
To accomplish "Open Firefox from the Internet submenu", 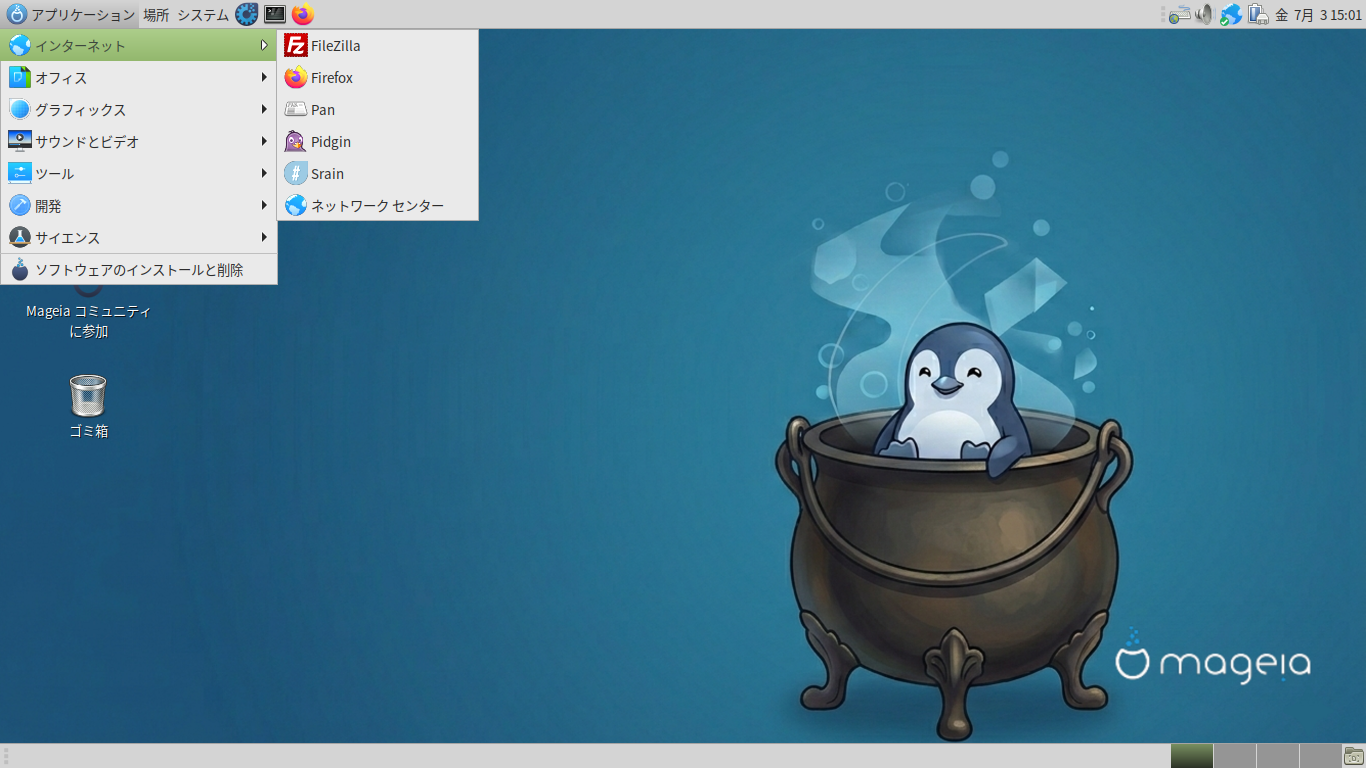I will point(377,78).
